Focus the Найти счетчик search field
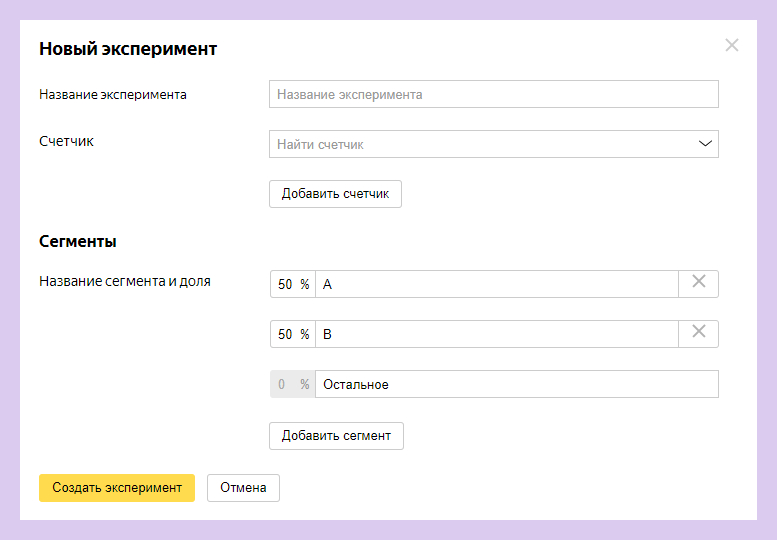 [480, 144]
